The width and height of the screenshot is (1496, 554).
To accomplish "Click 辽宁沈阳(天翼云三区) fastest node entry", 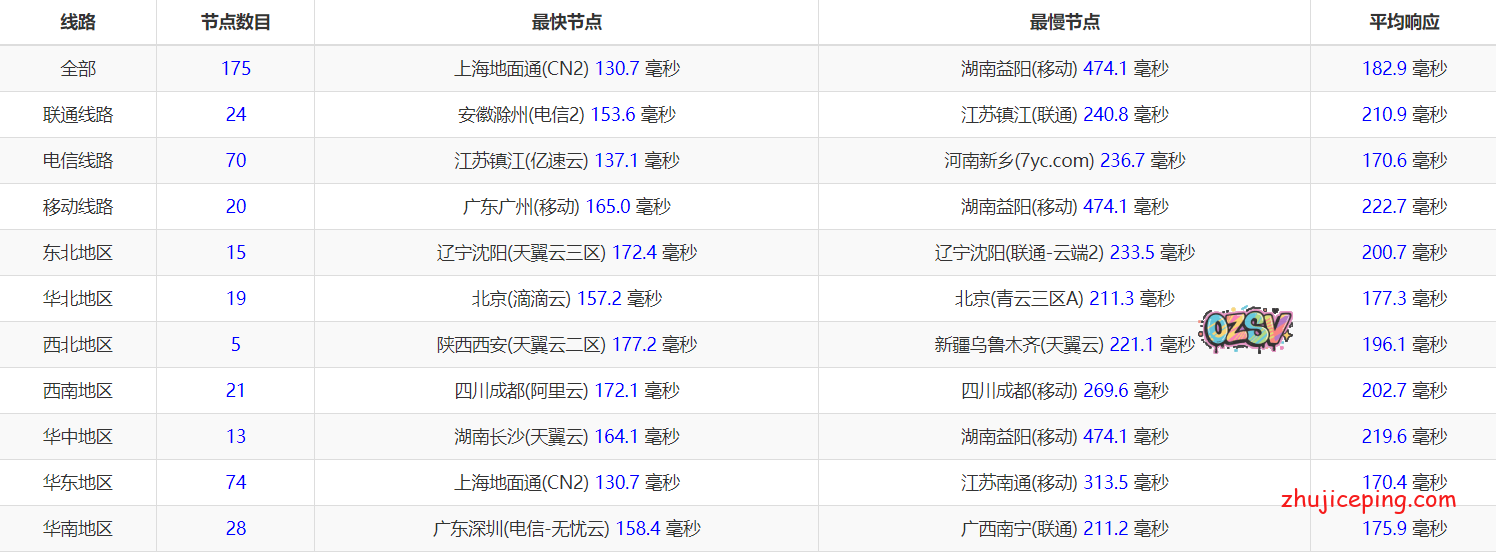I will [566, 253].
